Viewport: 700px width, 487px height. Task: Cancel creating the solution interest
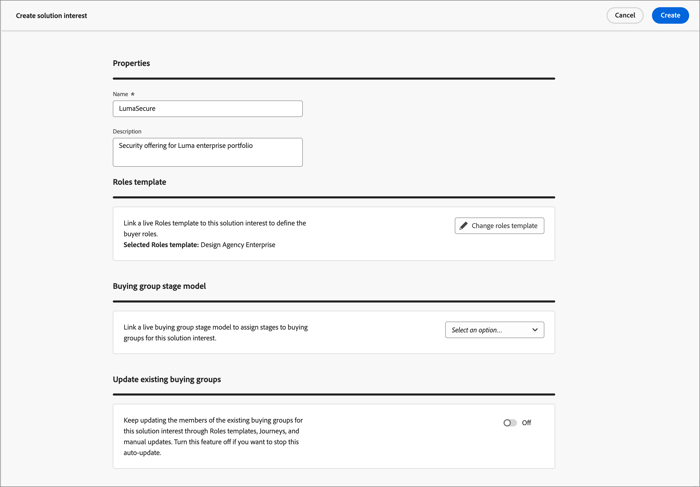625,15
